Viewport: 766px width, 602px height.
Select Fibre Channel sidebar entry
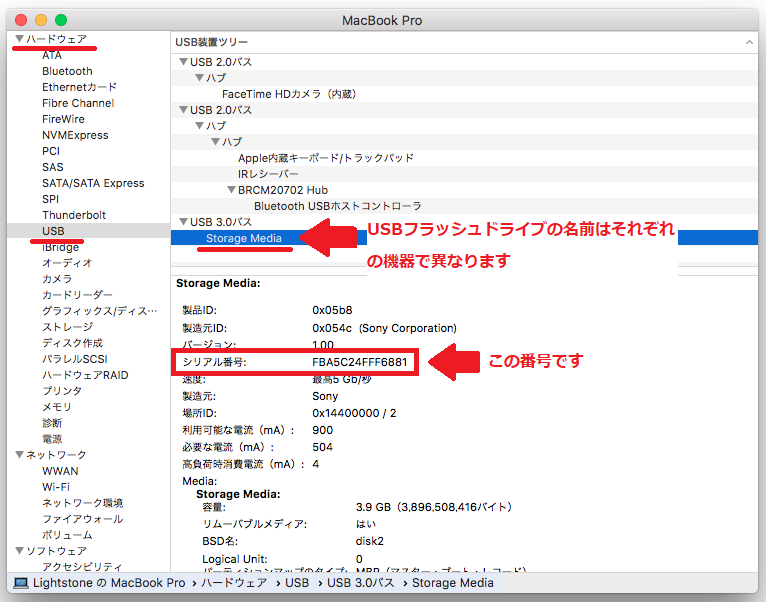(78, 103)
